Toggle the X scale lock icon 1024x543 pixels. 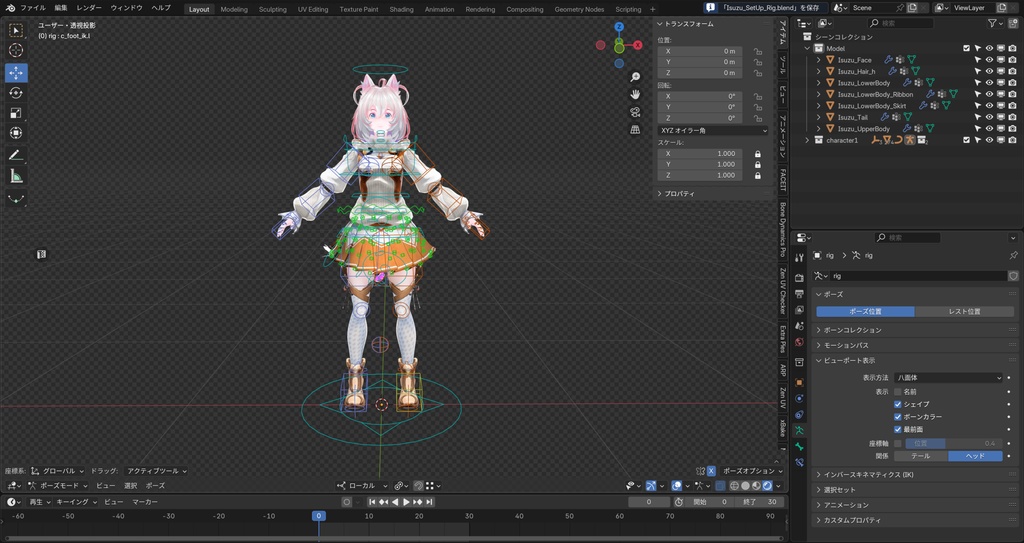(x=758, y=154)
